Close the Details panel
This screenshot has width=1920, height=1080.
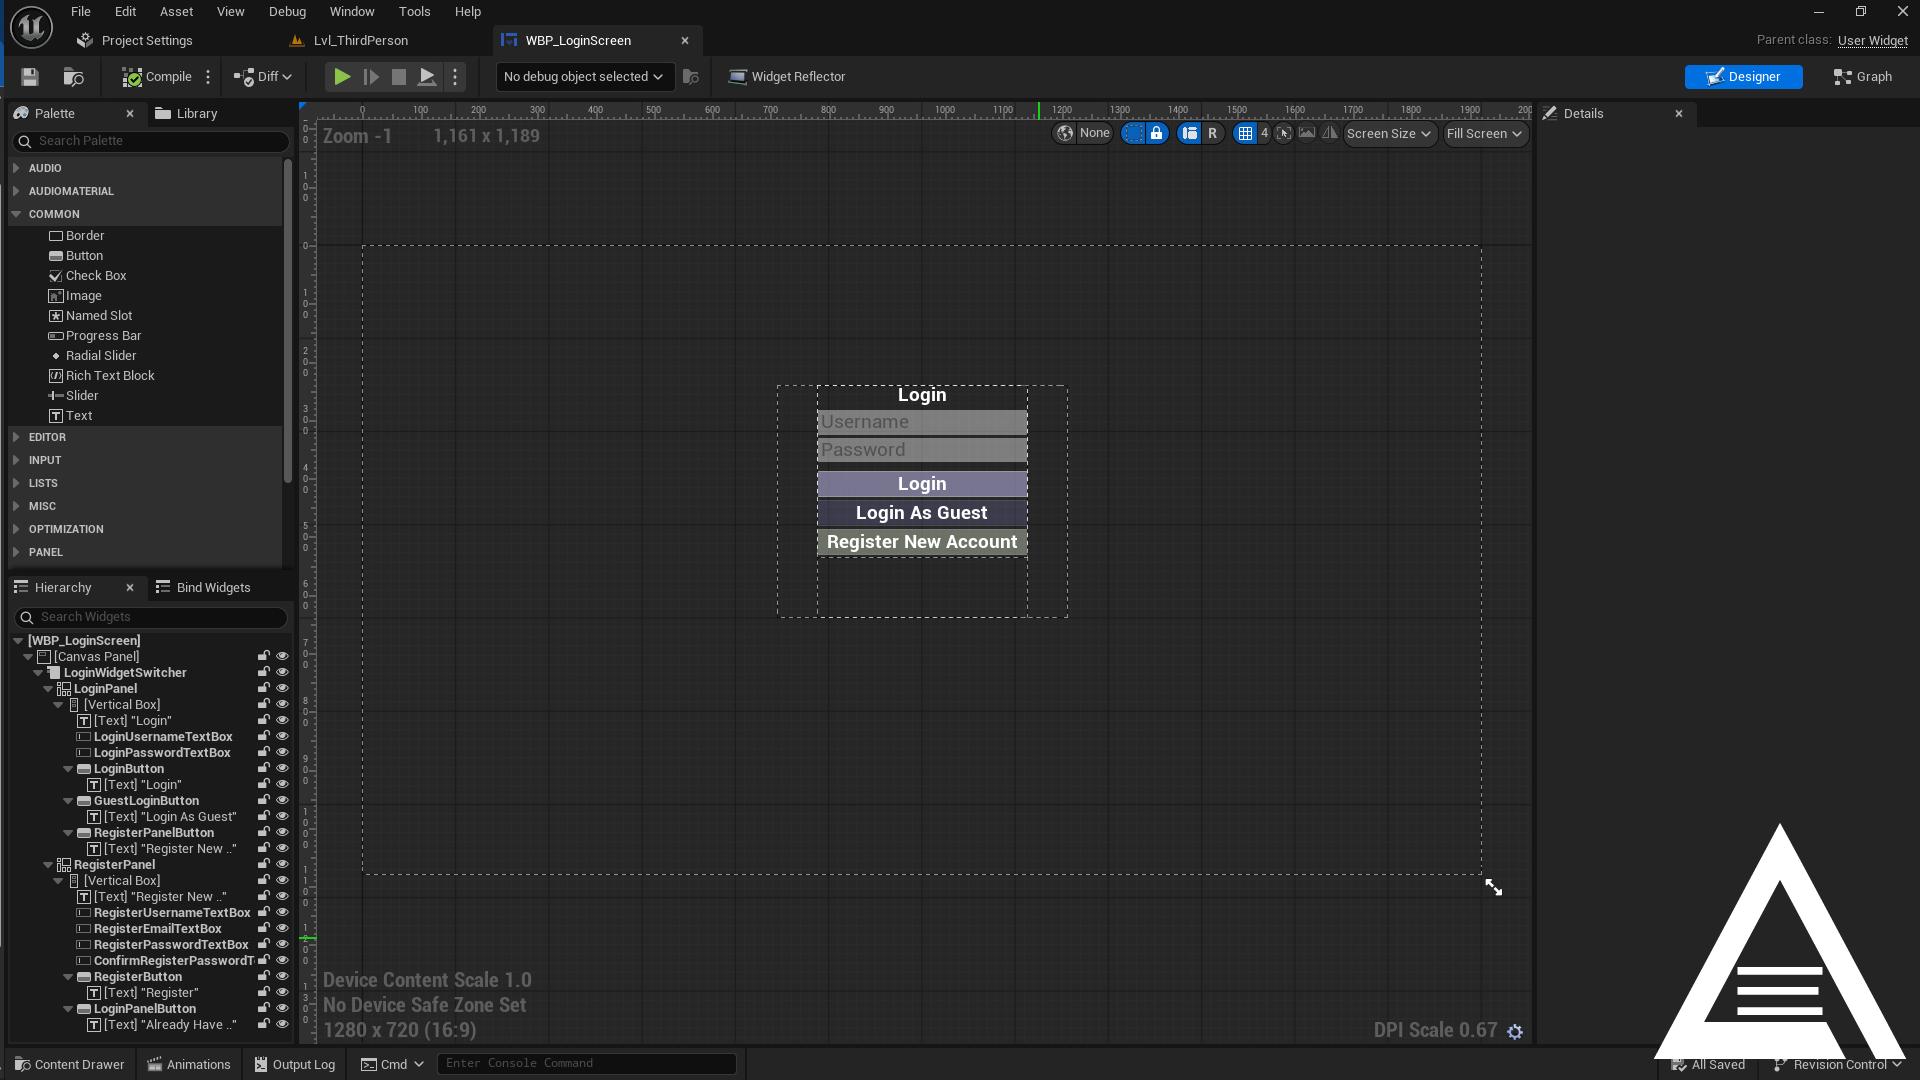(1679, 114)
